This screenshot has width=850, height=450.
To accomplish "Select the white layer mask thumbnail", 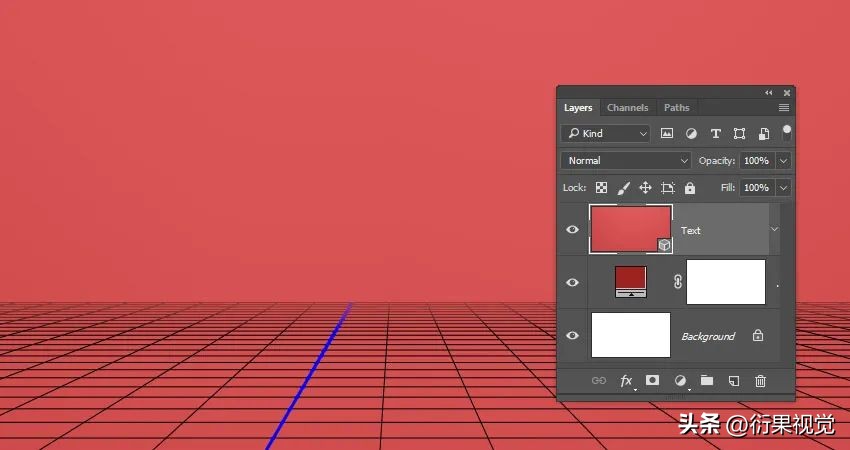I will [x=726, y=282].
